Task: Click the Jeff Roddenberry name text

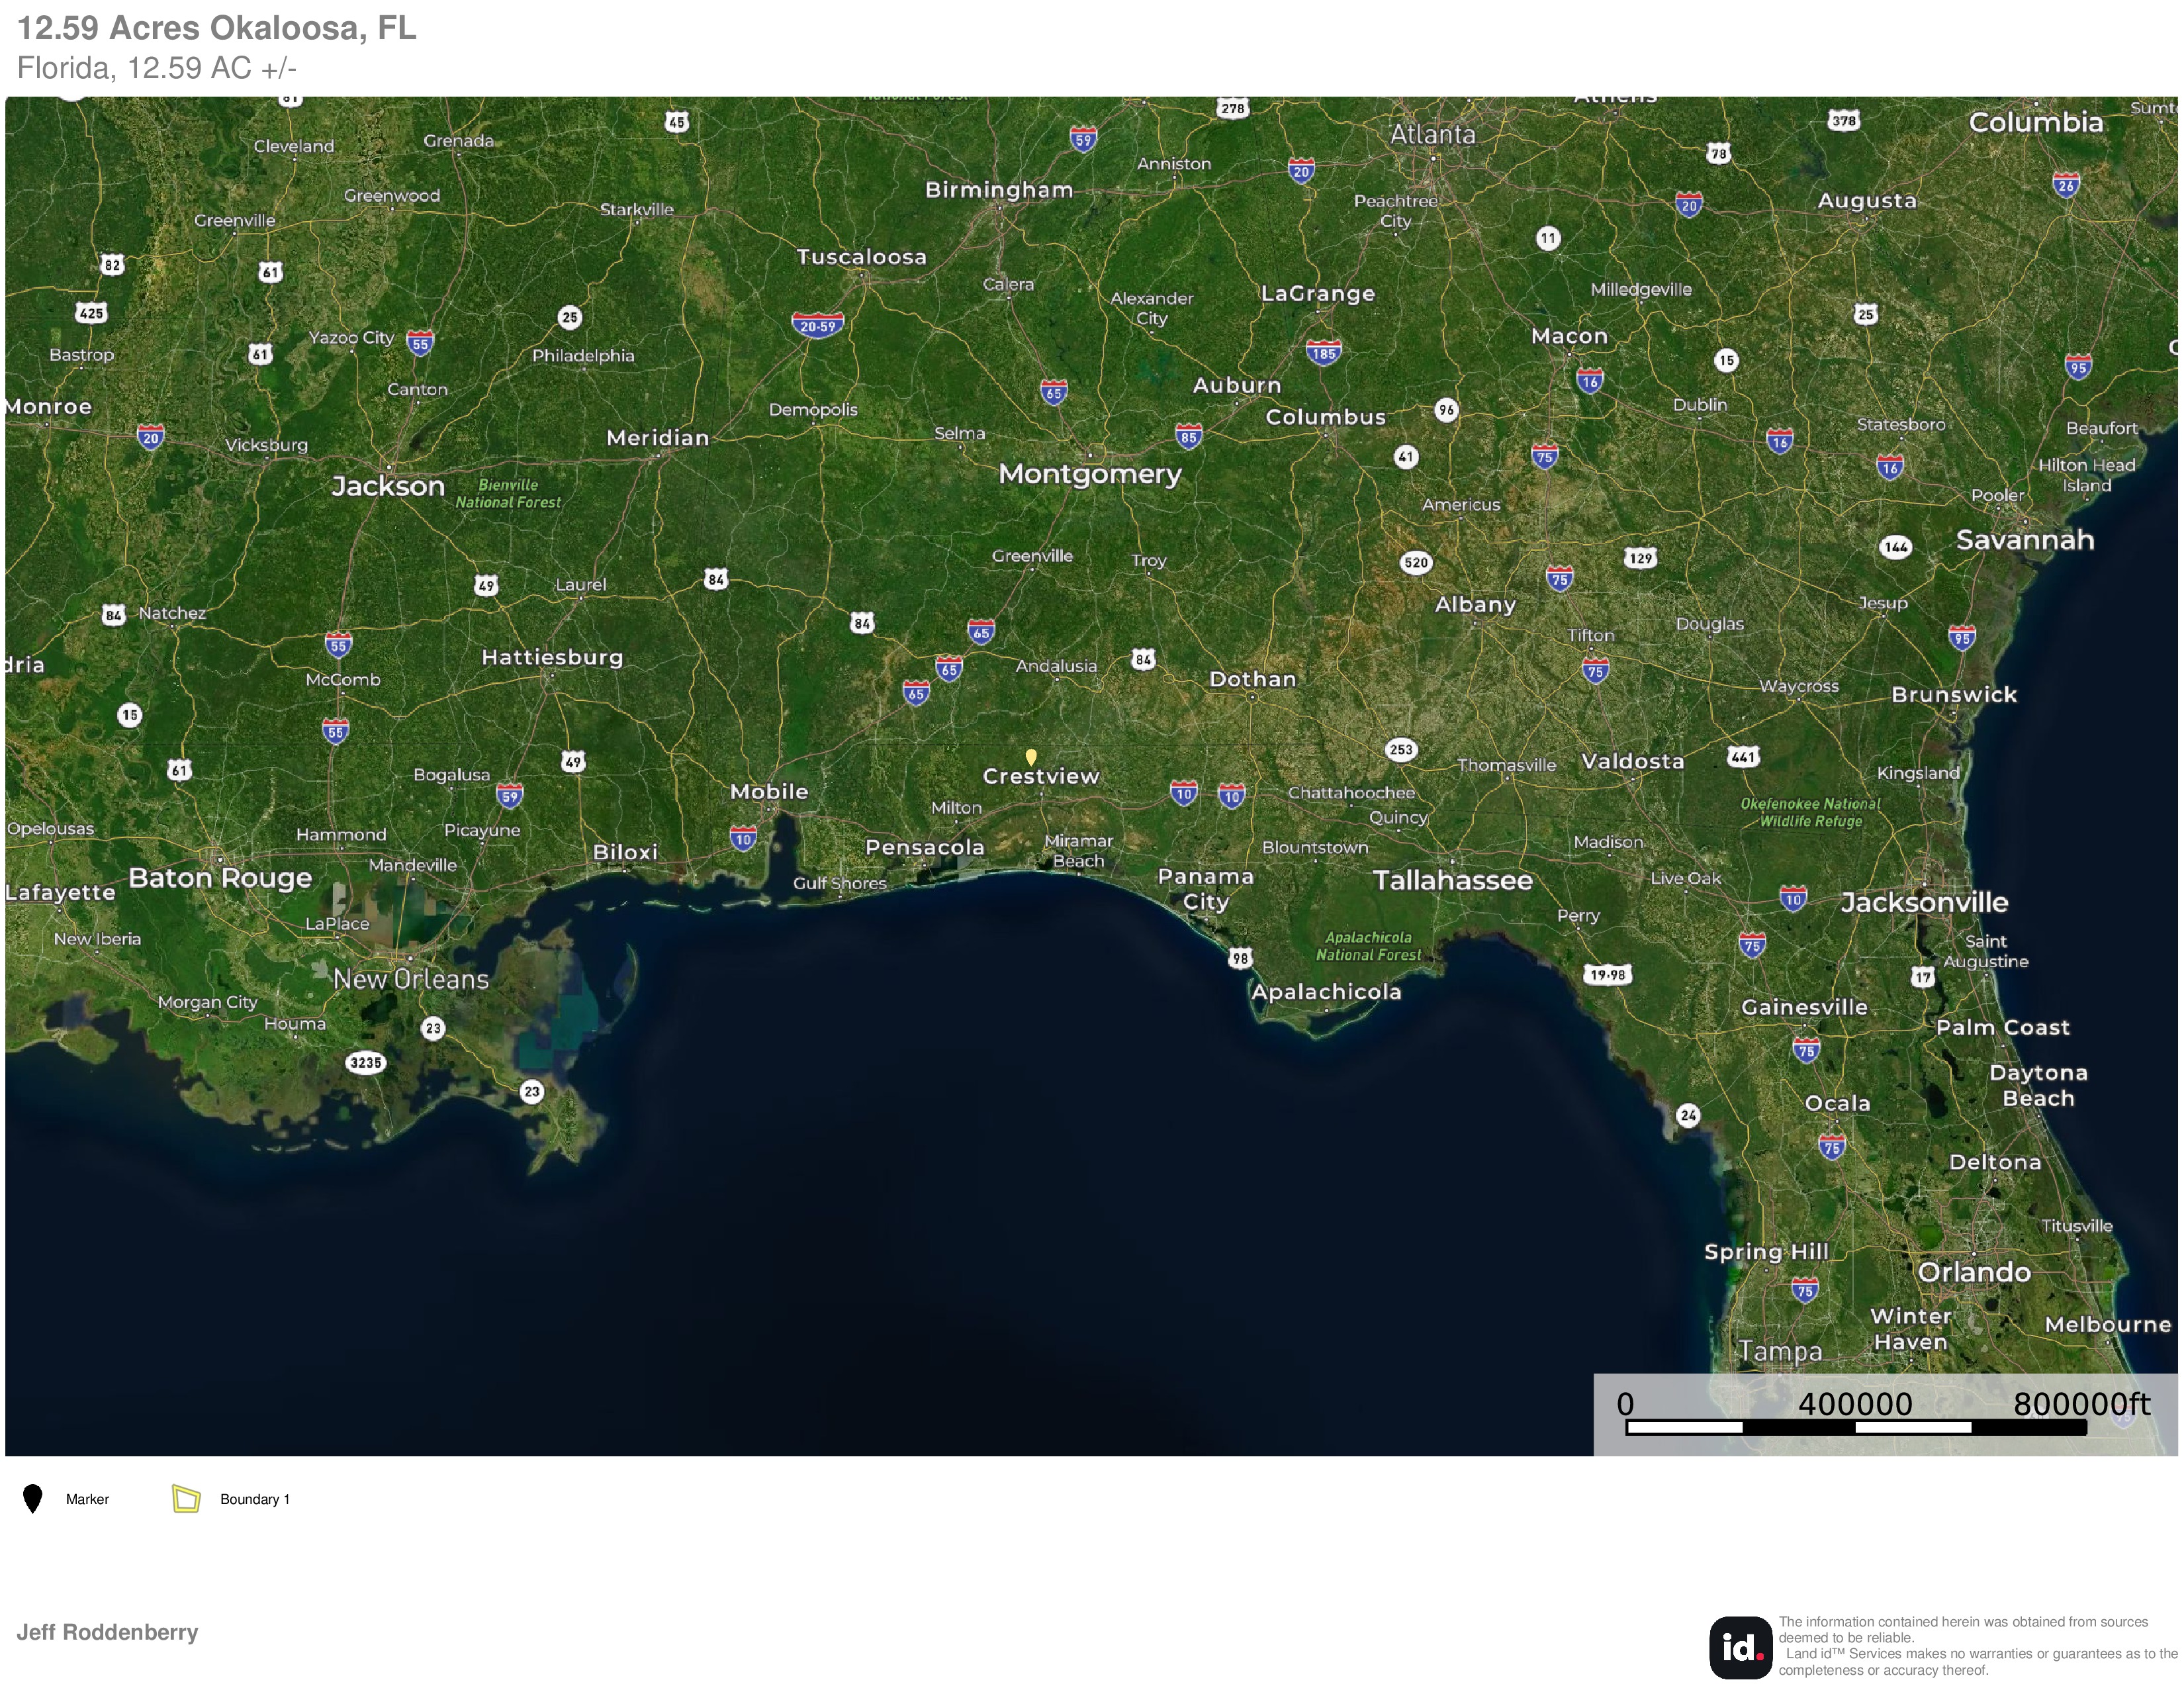Action: [x=107, y=1632]
